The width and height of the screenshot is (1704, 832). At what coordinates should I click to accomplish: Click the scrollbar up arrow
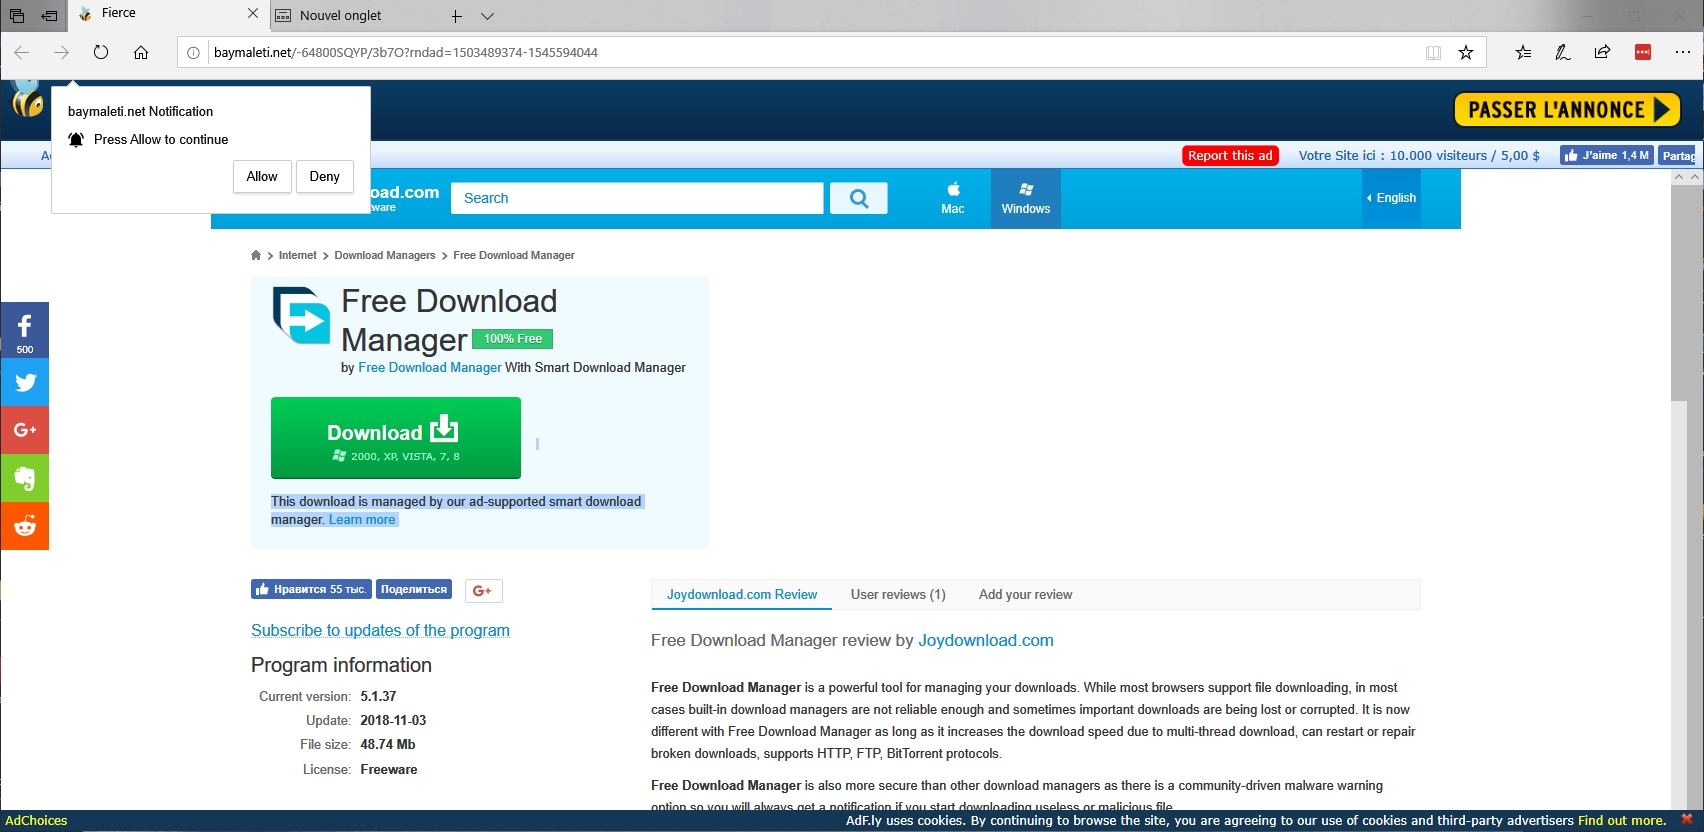tap(1679, 177)
